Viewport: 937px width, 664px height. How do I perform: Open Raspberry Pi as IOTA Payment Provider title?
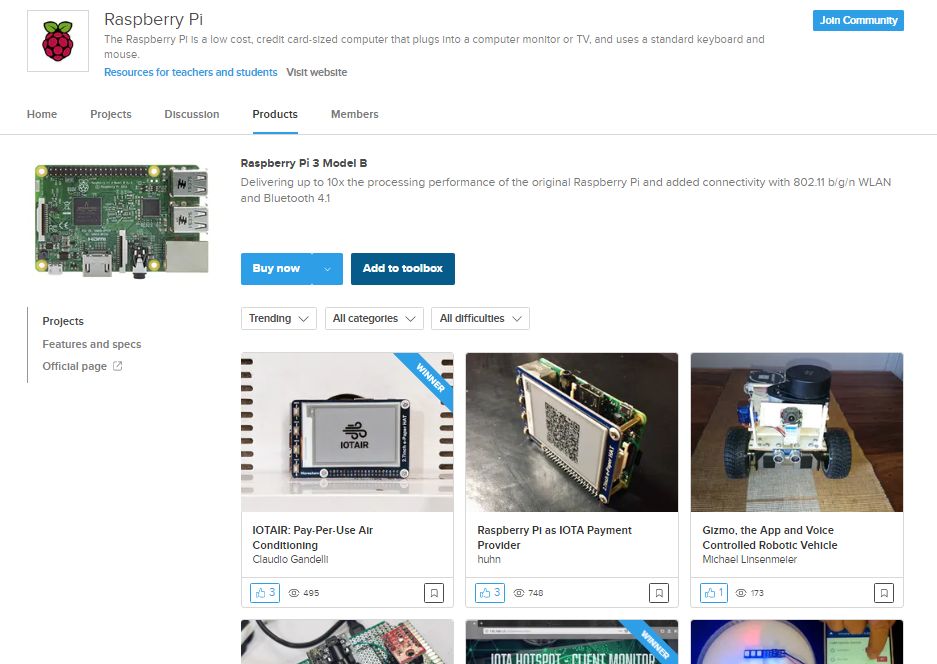tap(554, 537)
